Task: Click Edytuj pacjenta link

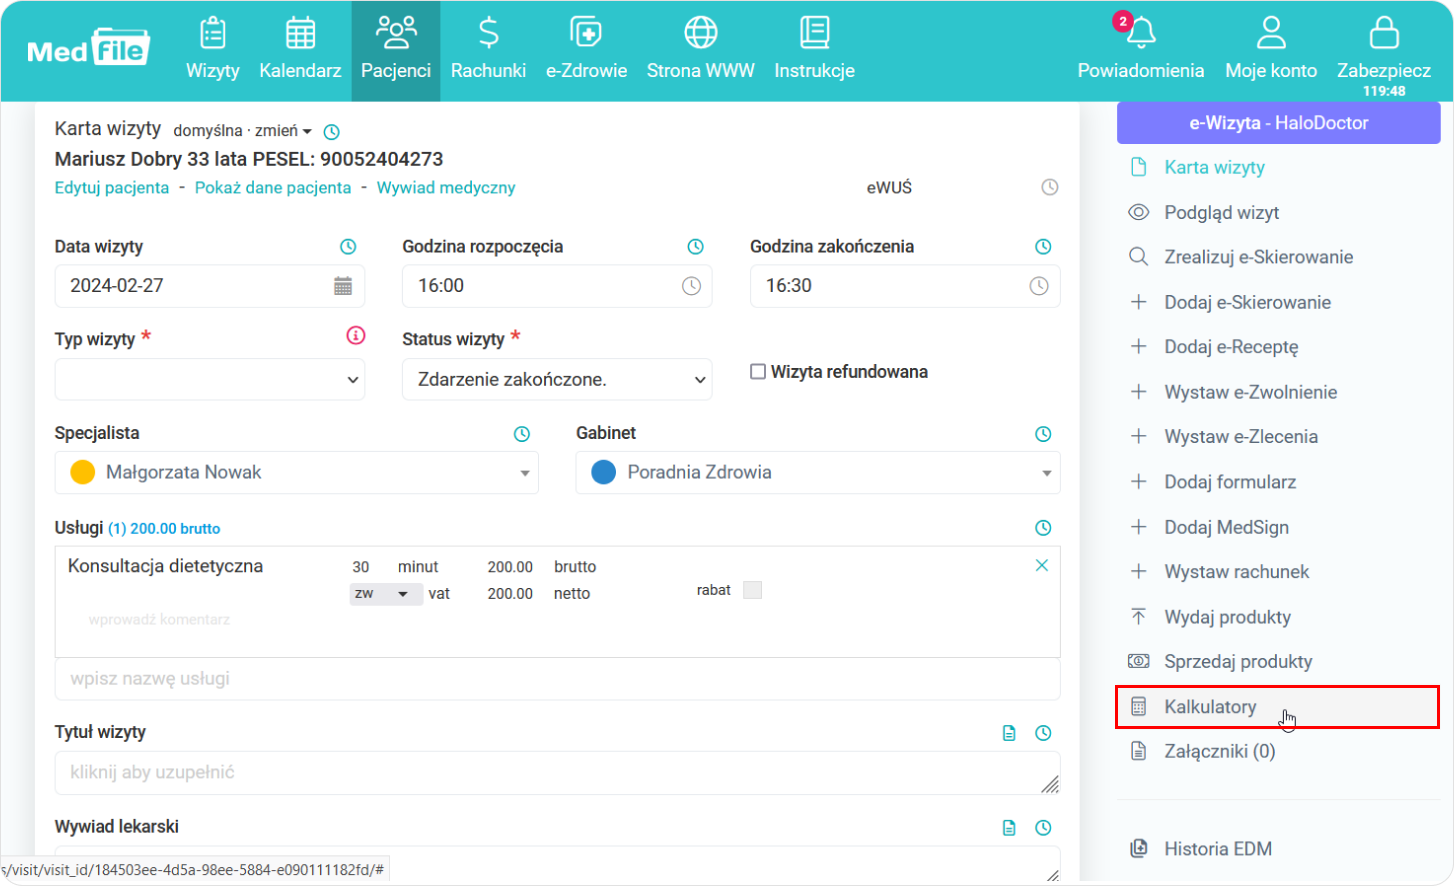Action: pyautogui.click(x=112, y=188)
